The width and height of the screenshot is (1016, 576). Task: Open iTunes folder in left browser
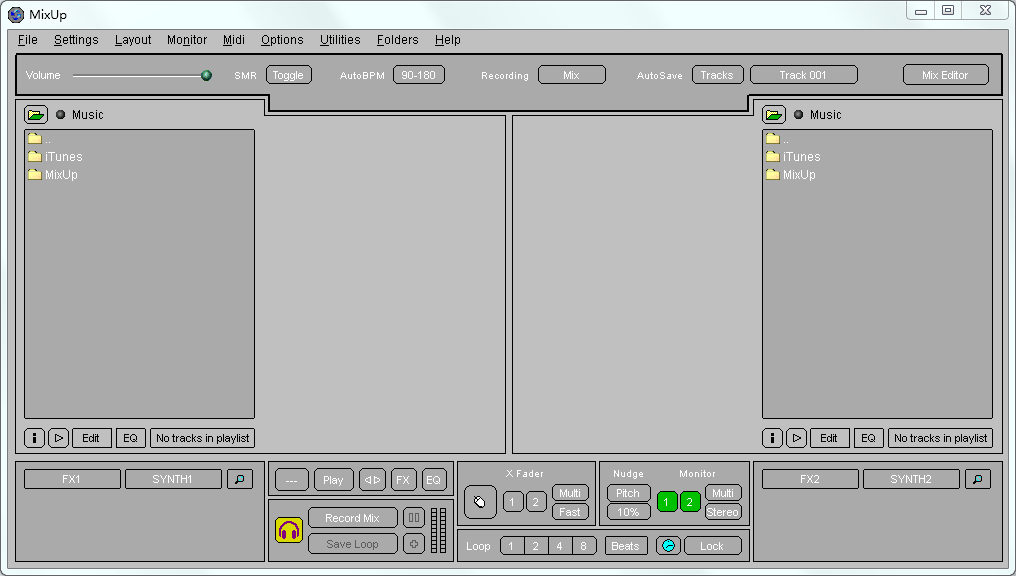(55, 157)
